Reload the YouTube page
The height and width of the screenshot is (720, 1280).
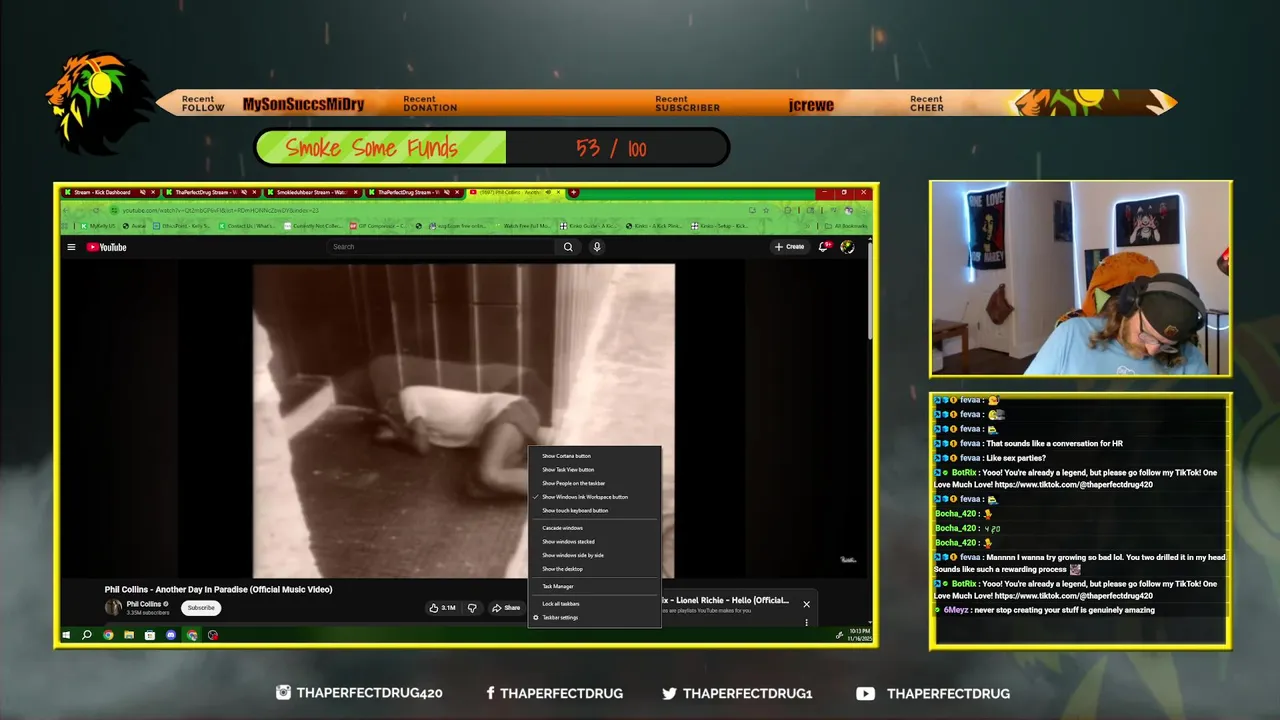tap(96, 210)
